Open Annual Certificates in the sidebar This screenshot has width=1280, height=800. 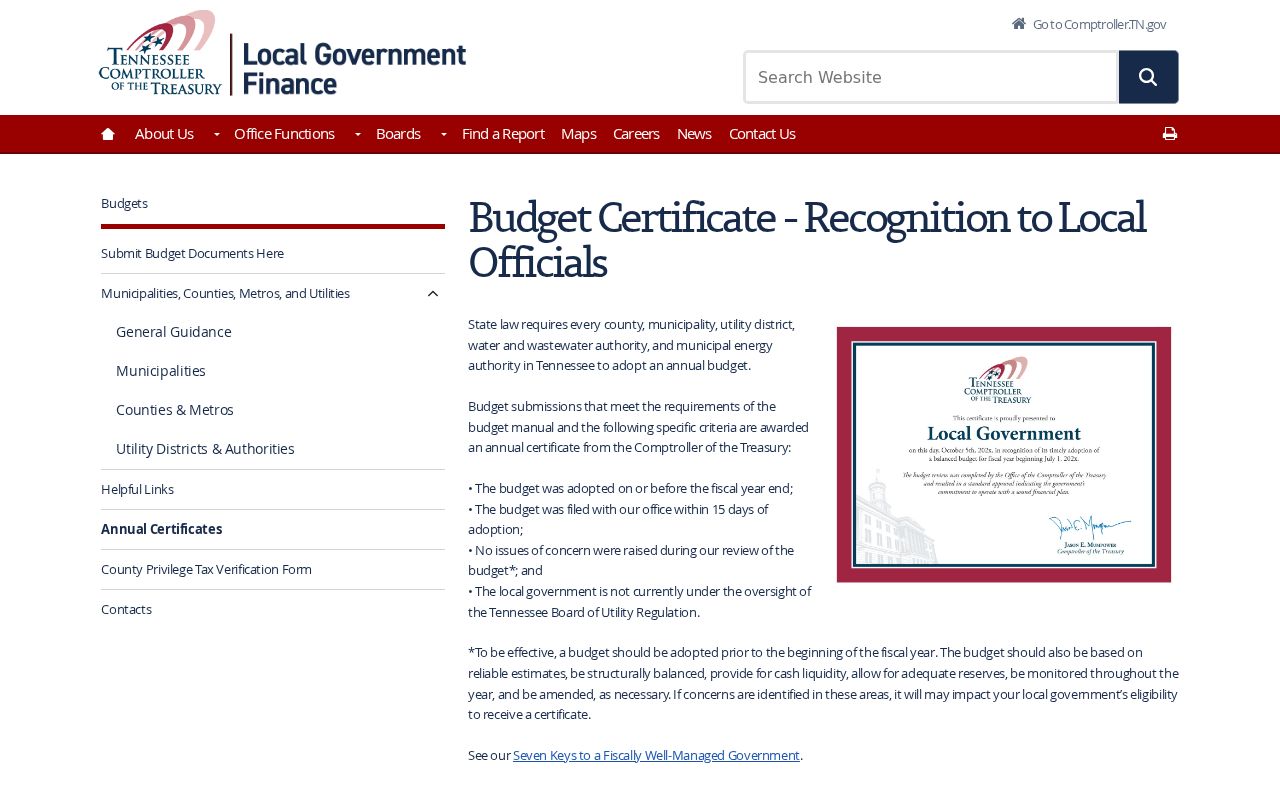tap(161, 530)
